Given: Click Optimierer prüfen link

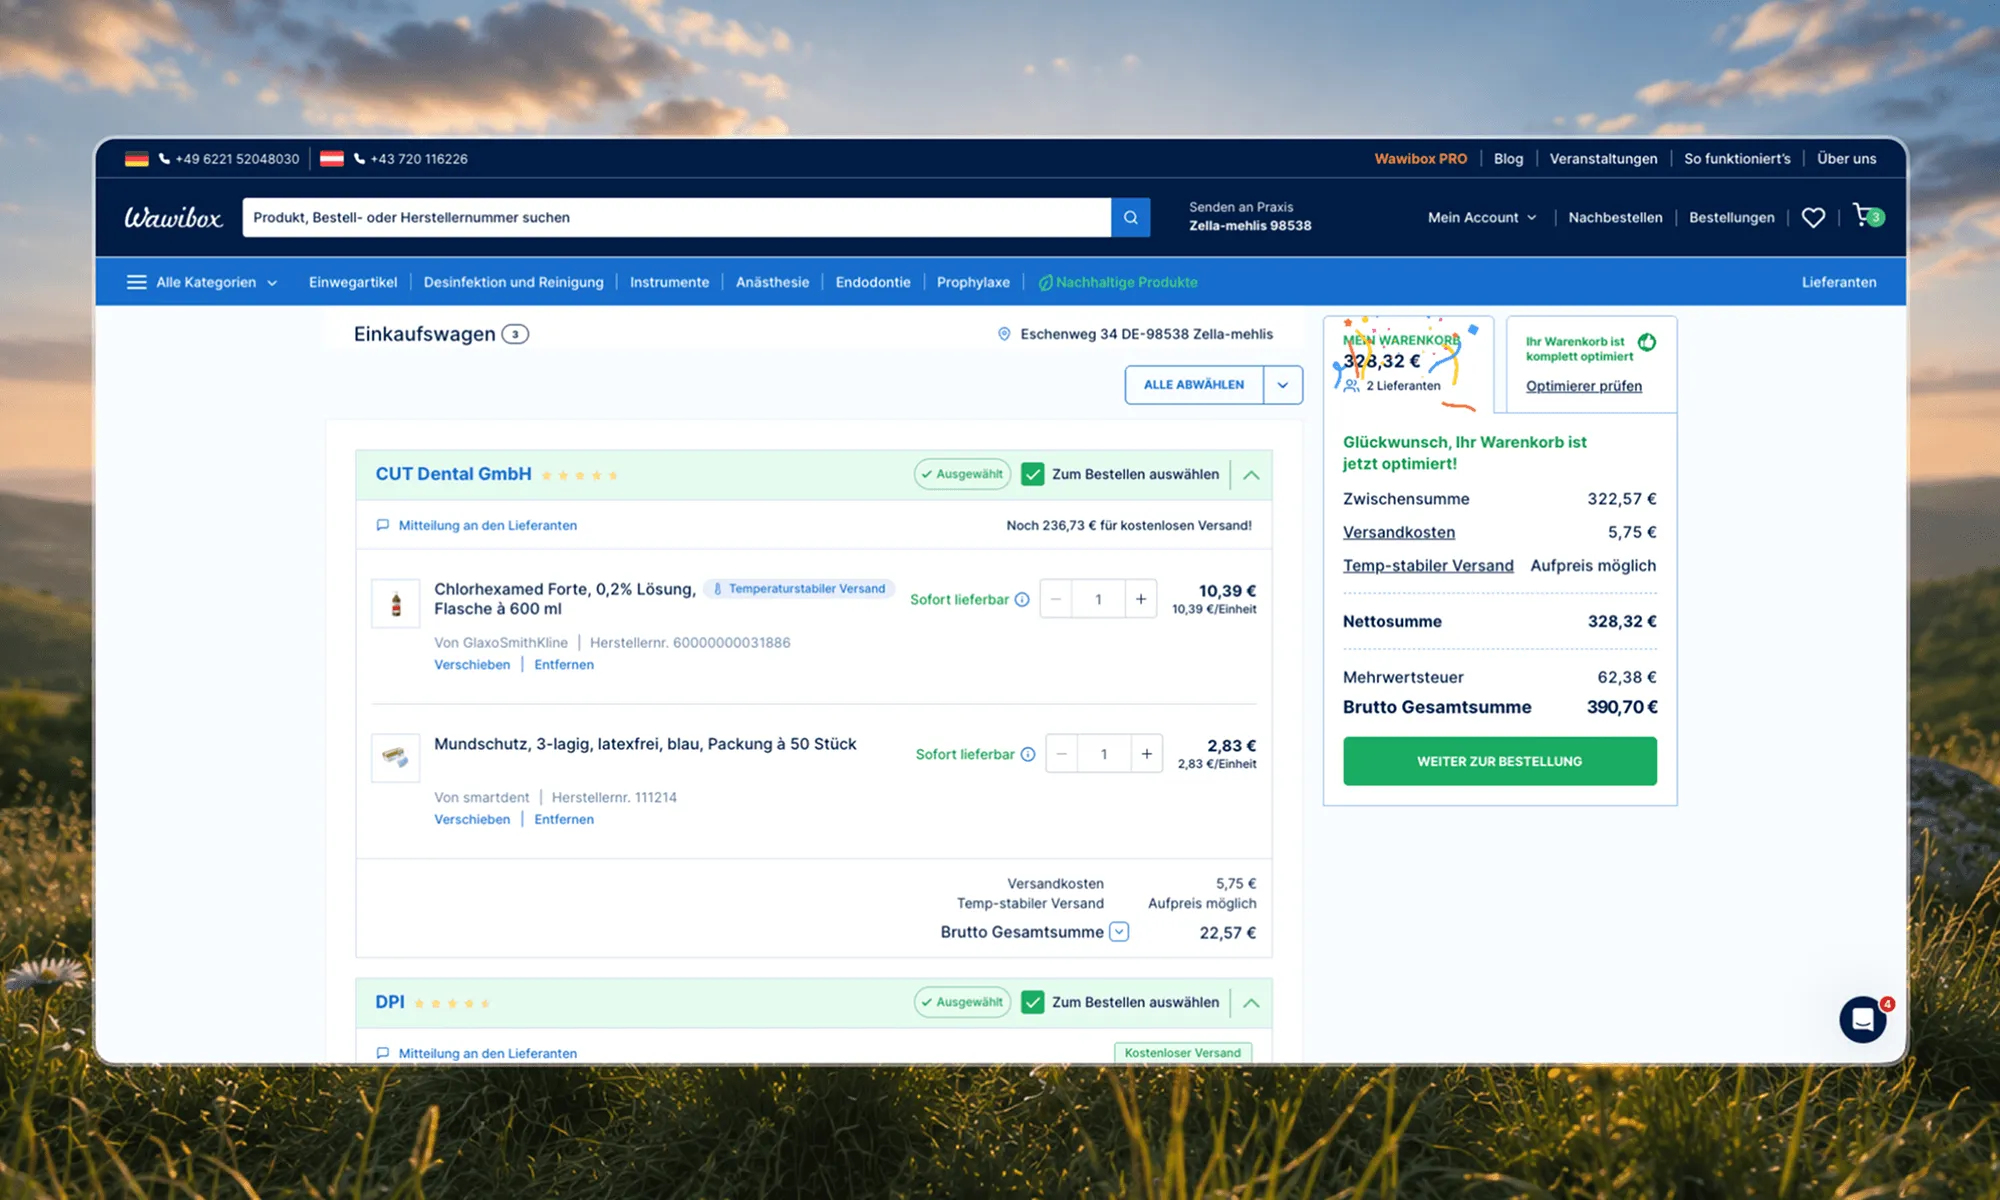Looking at the screenshot, I should [1584, 386].
